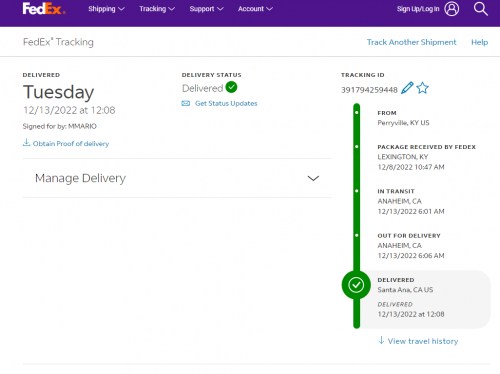
Task: Click Perryville, KY US origin text
Action: (403, 123)
